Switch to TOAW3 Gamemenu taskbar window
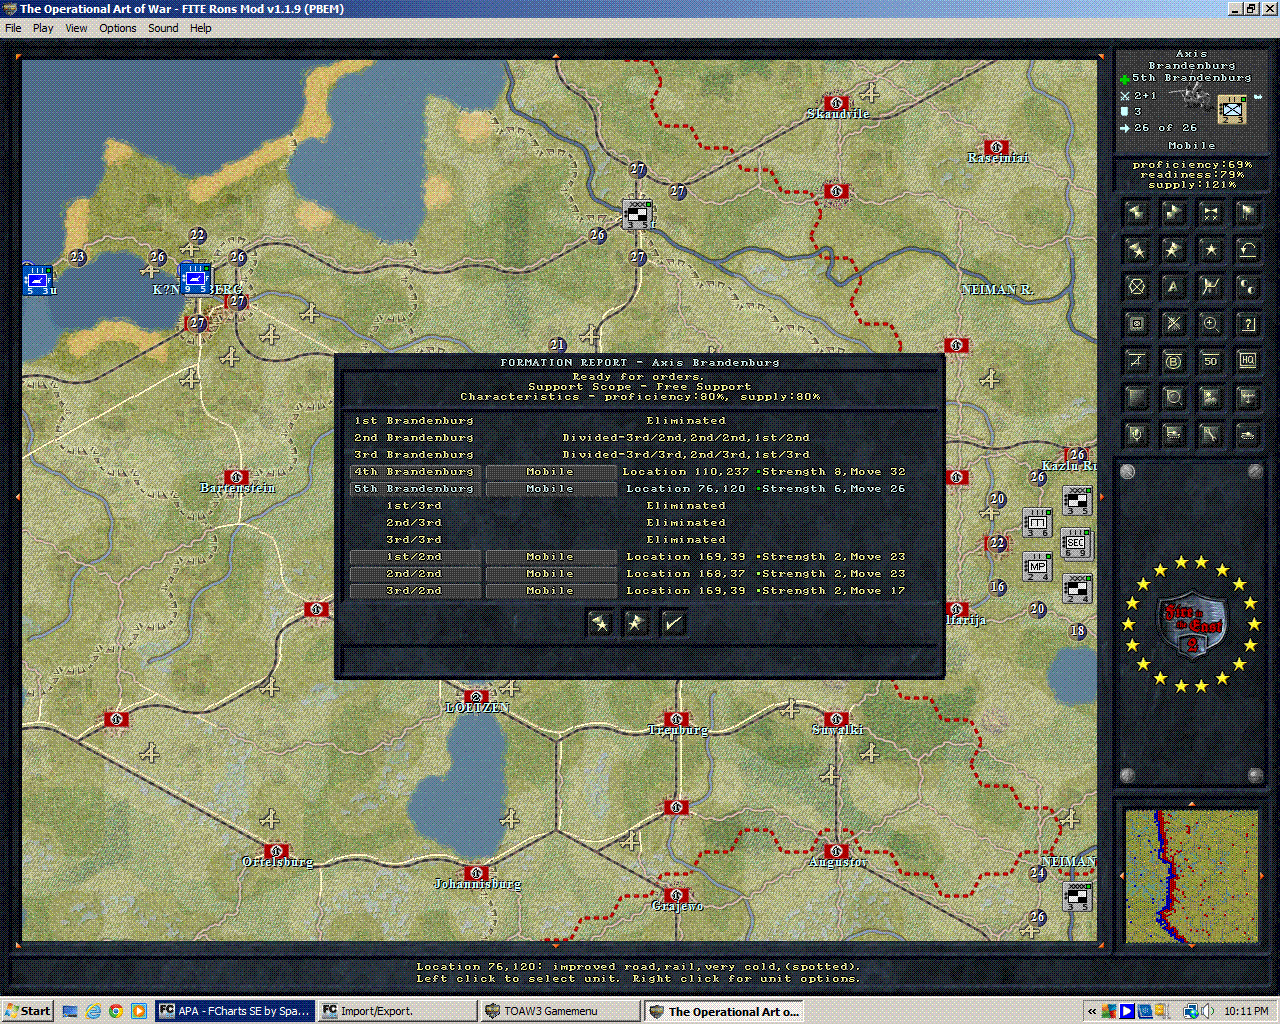This screenshot has height=1024, width=1280. pos(560,1011)
